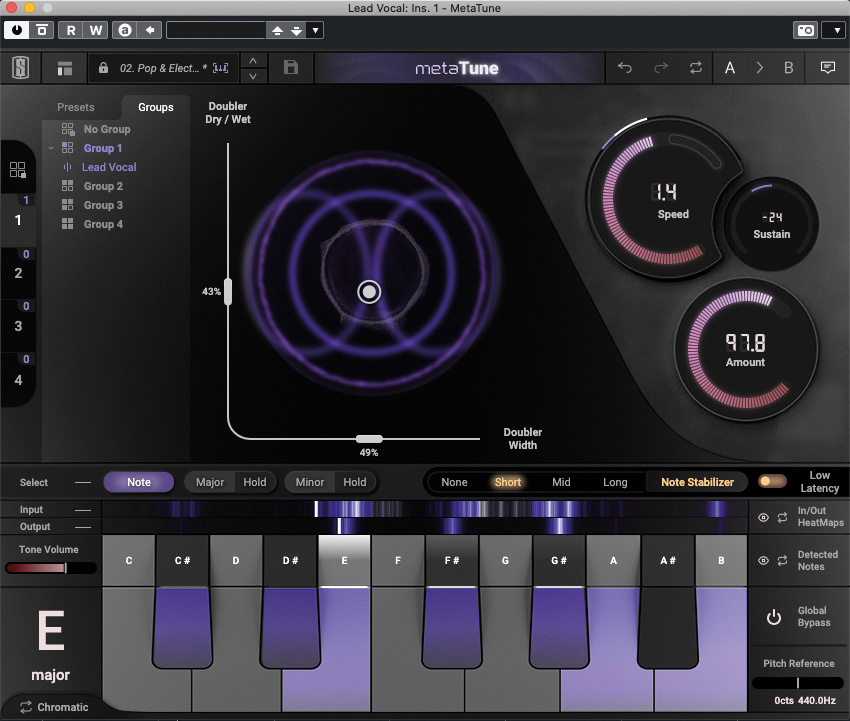The height and width of the screenshot is (721, 850).
Task: Collapse the Group 1 tree chevron
Action: 51,148
